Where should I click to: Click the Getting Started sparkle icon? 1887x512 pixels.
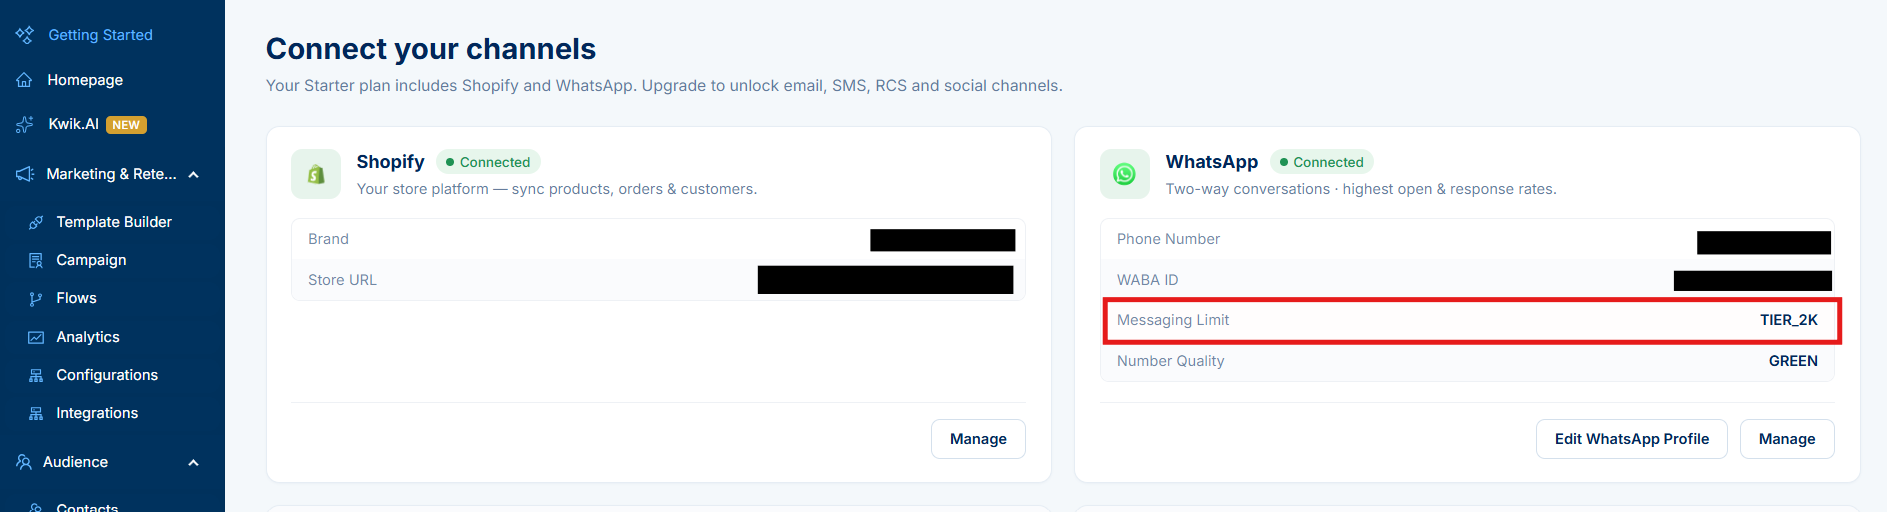24,34
